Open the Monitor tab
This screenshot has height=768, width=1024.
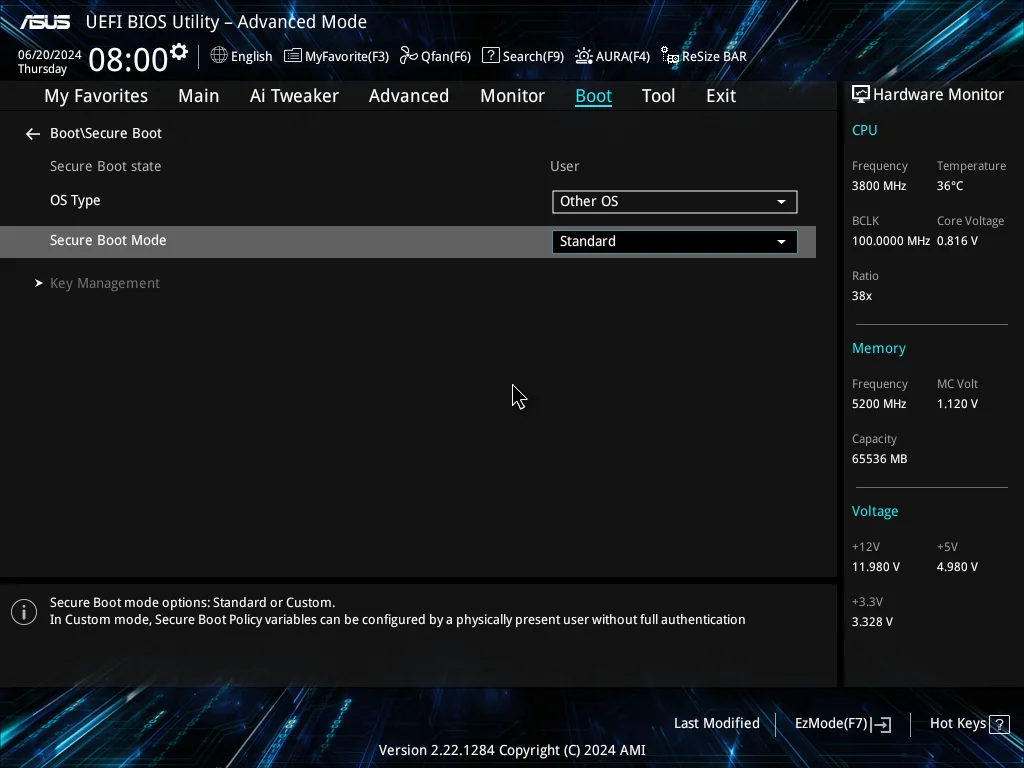[x=513, y=96]
